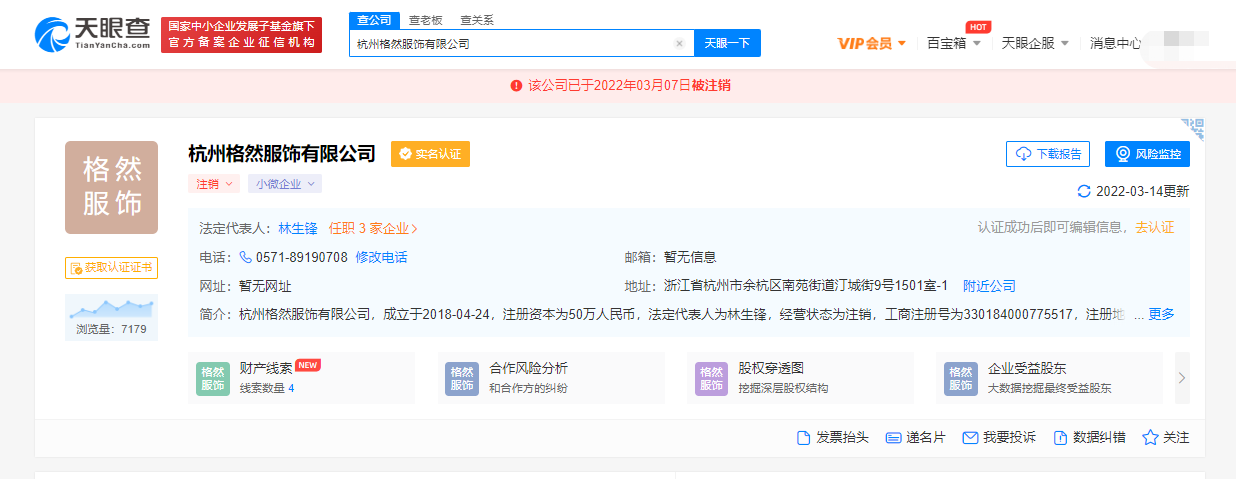The height and width of the screenshot is (479, 1236).
Task: Open the 百宝箱 menu
Action: (953, 43)
